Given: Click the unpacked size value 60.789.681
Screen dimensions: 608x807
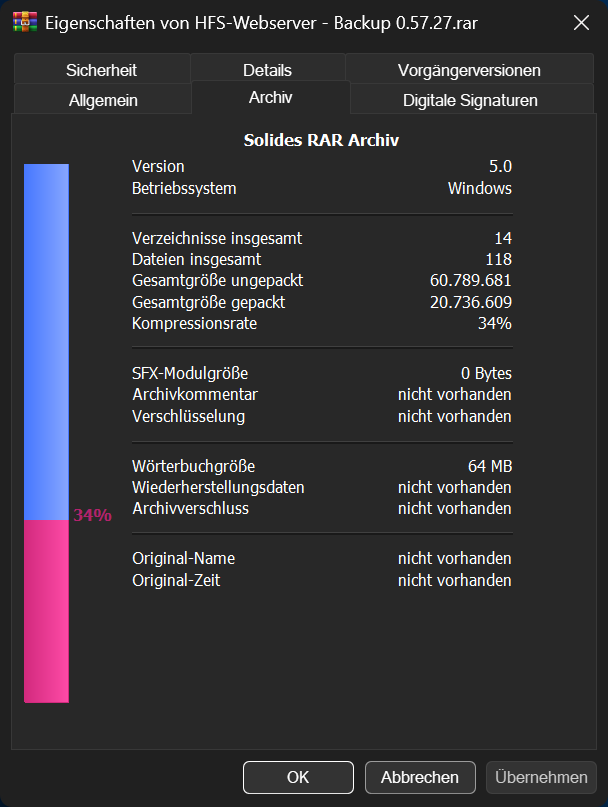Looking at the screenshot, I should coord(470,281).
